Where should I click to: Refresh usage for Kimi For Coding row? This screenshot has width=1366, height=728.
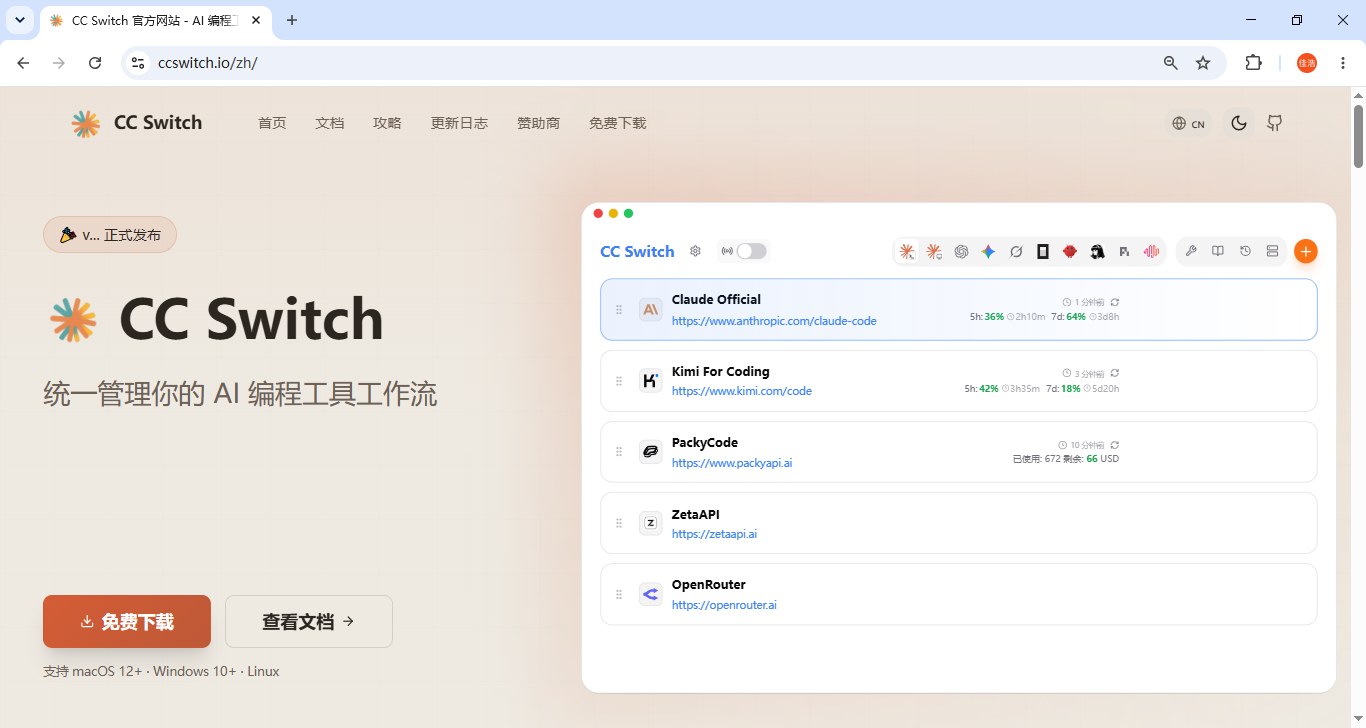tap(1115, 373)
